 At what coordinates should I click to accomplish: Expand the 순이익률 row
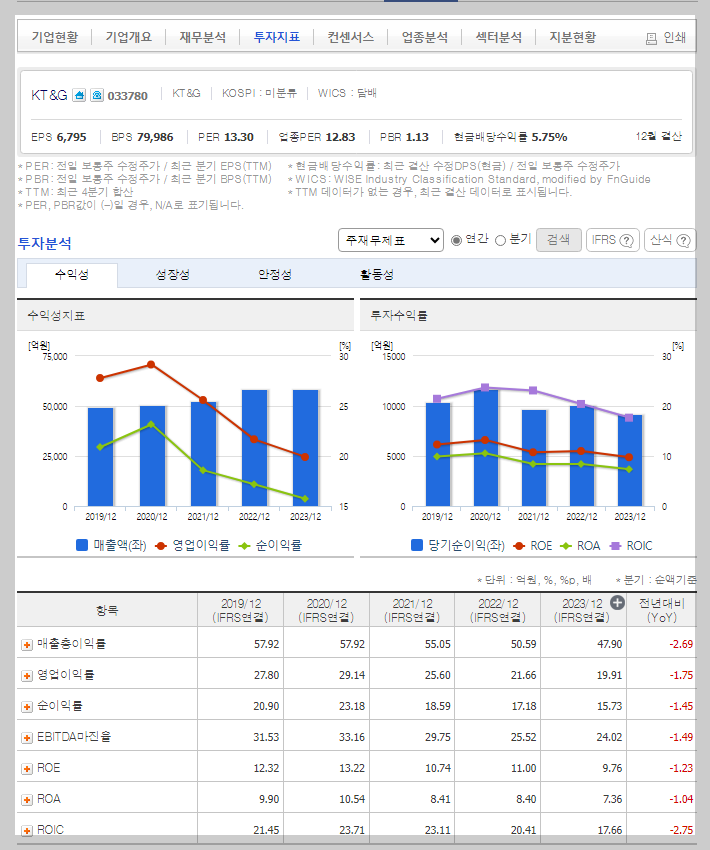tap(27, 707)
